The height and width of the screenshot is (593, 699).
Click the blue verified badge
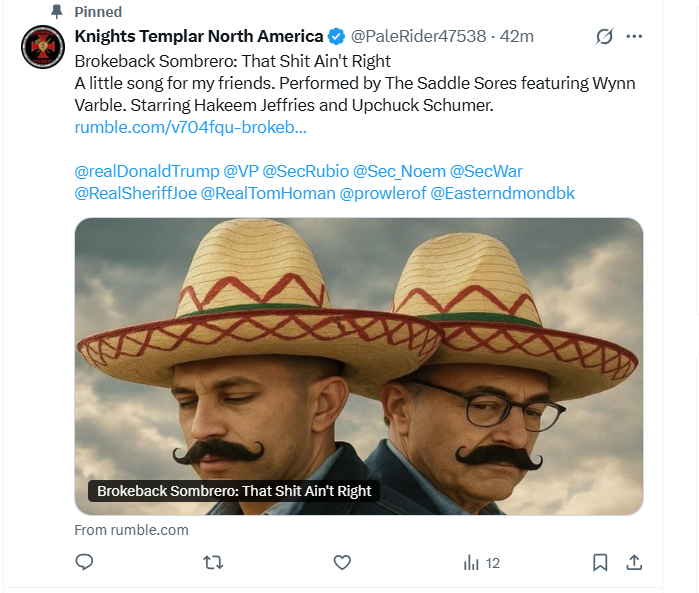pos(336,37)
